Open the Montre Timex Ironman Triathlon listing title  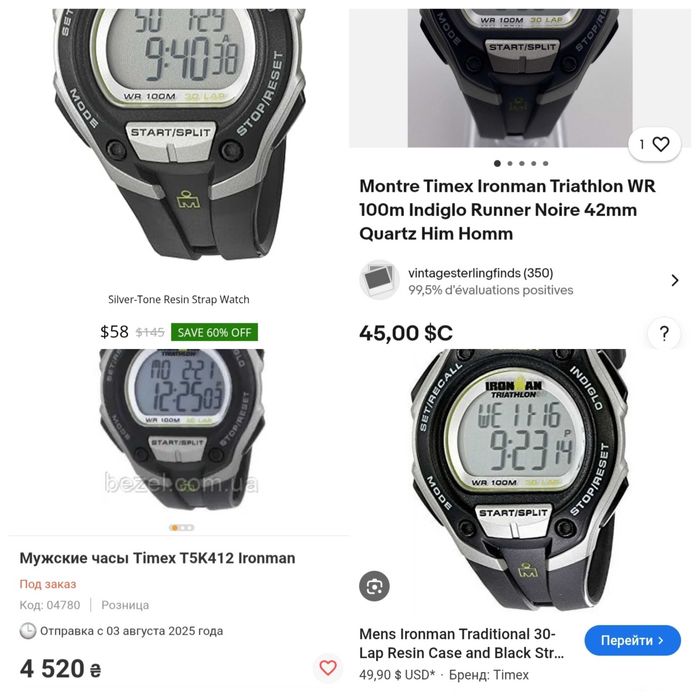coord(507,210)
